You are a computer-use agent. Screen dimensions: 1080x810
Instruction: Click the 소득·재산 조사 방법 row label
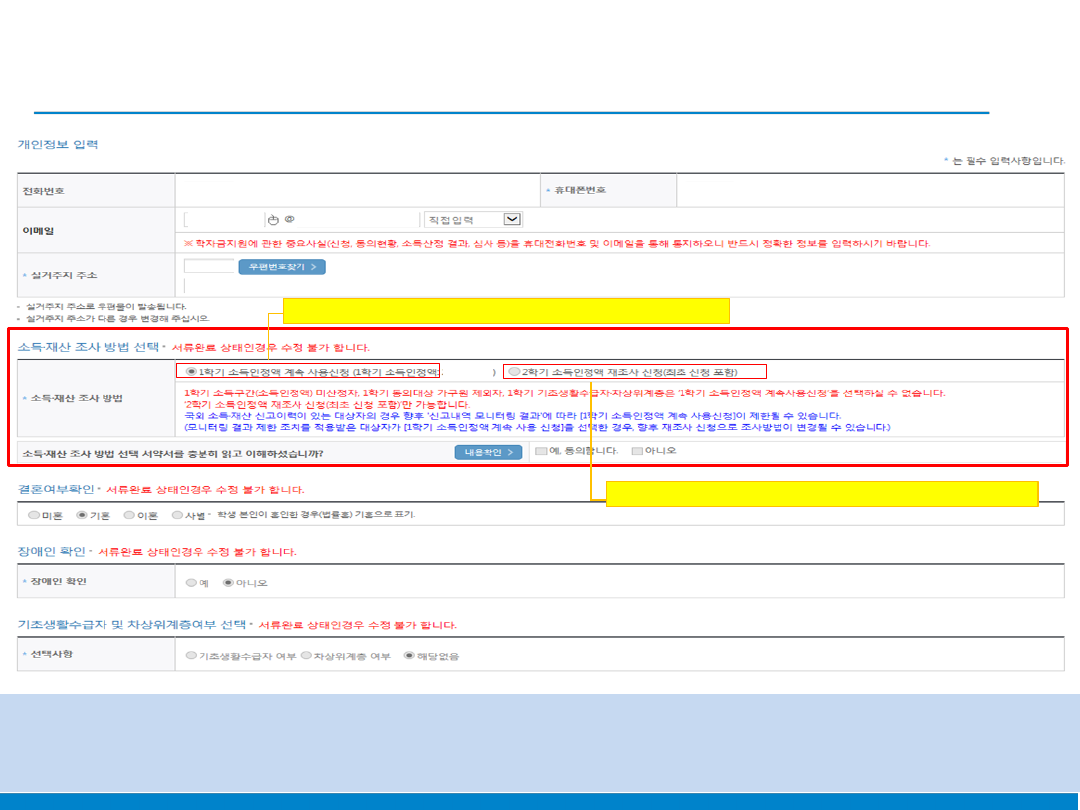[76, 398]
